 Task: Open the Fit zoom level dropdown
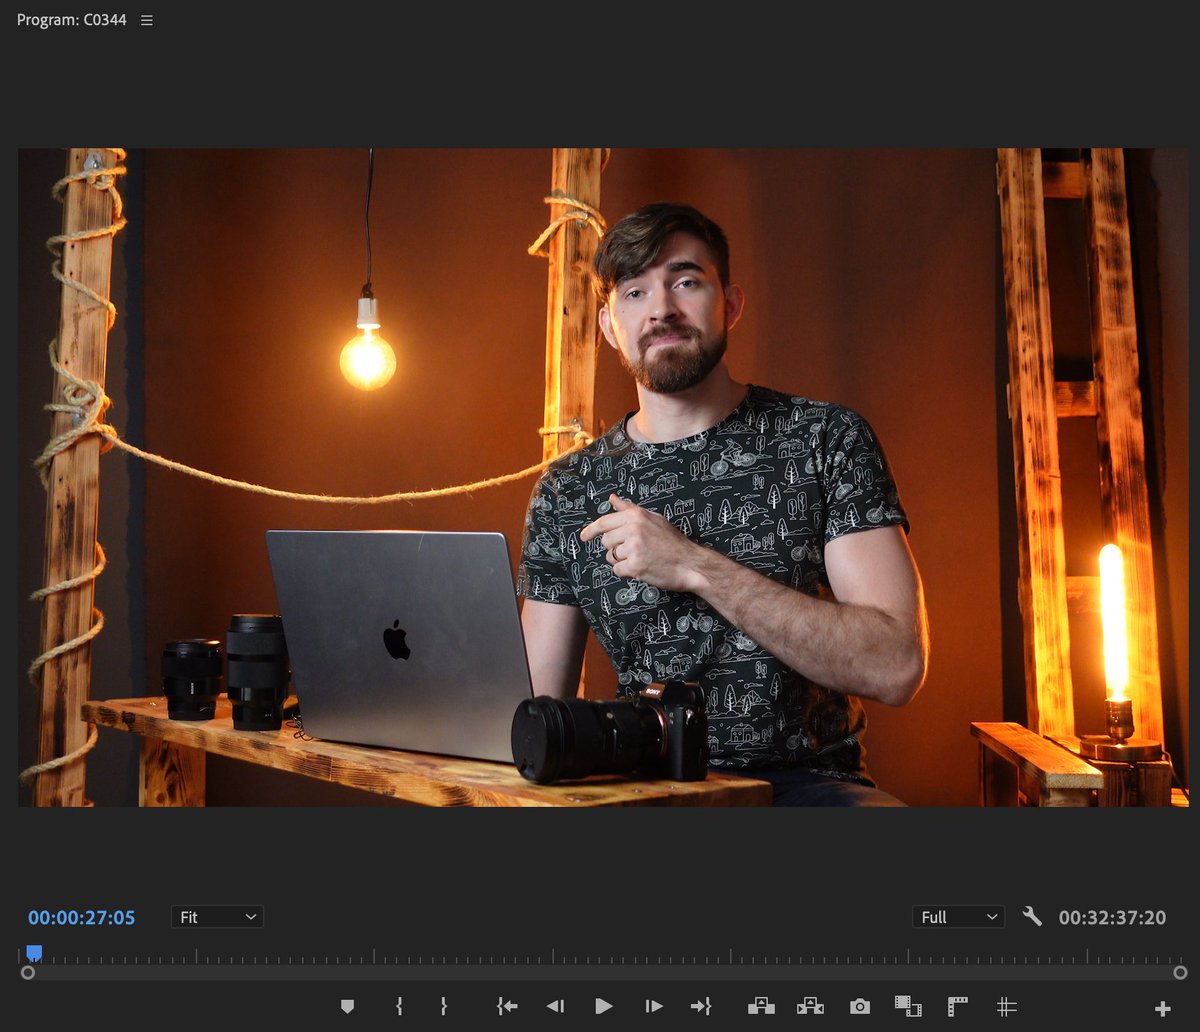click(216, 916)
